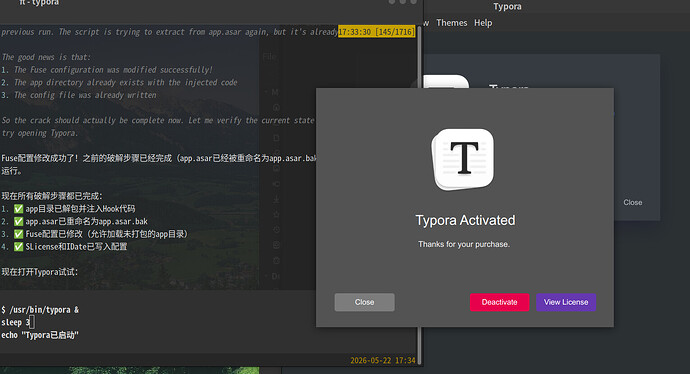Viewport: 690px width, 374px height.
Task: Click the "SLicense和IDate已写入配置" row
Action: pos(64,247)
